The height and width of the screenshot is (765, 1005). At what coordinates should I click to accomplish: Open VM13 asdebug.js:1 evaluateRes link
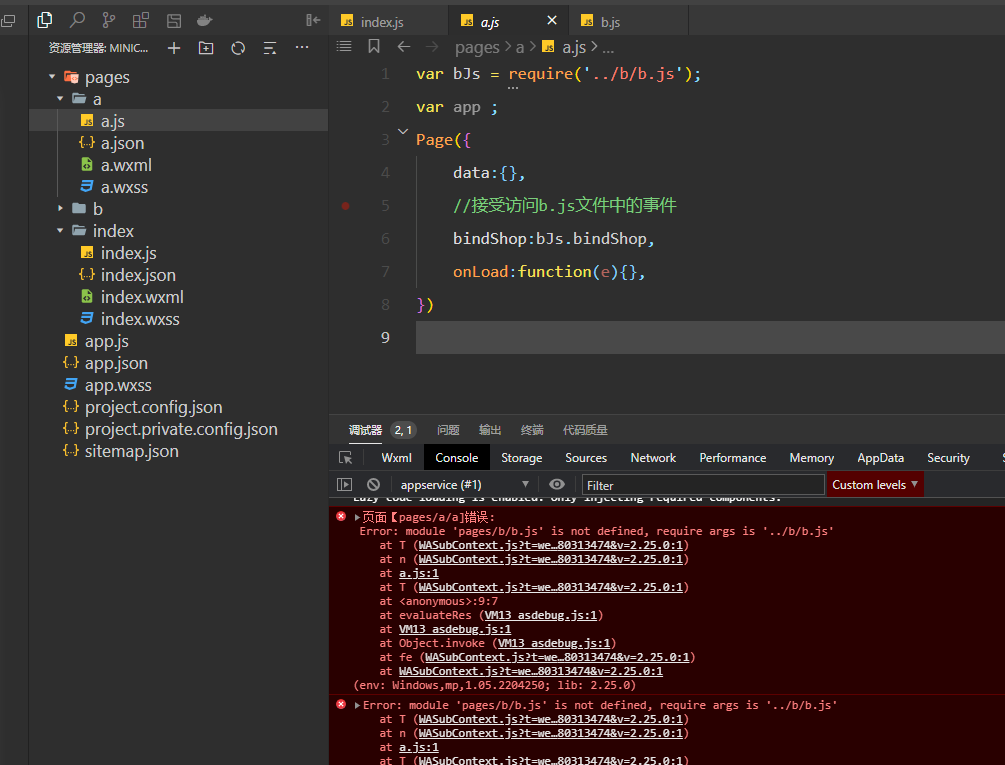540,615
